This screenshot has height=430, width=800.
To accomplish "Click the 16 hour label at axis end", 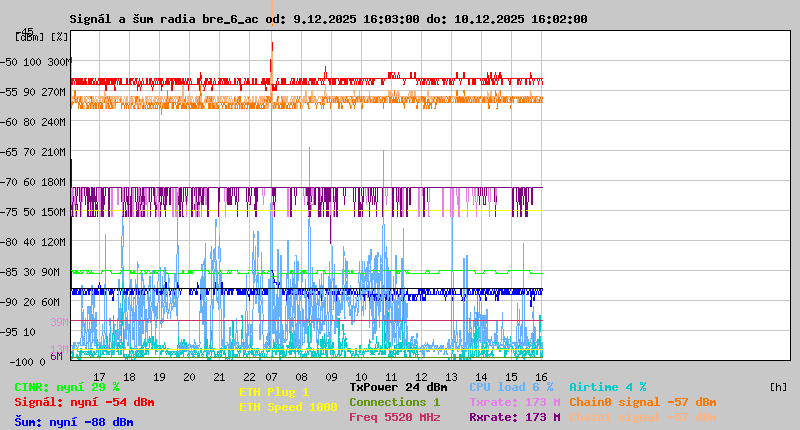I will point(542,377).
